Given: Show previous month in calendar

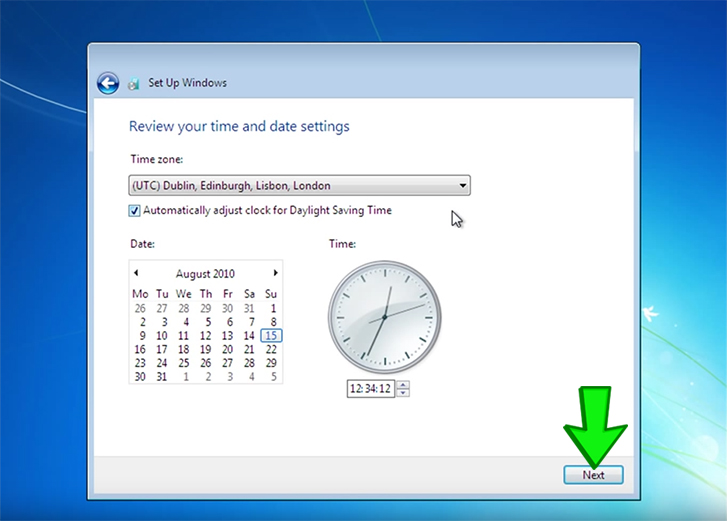Looking at the screenshot, I should pyautogui.click(x=136, y=273).
